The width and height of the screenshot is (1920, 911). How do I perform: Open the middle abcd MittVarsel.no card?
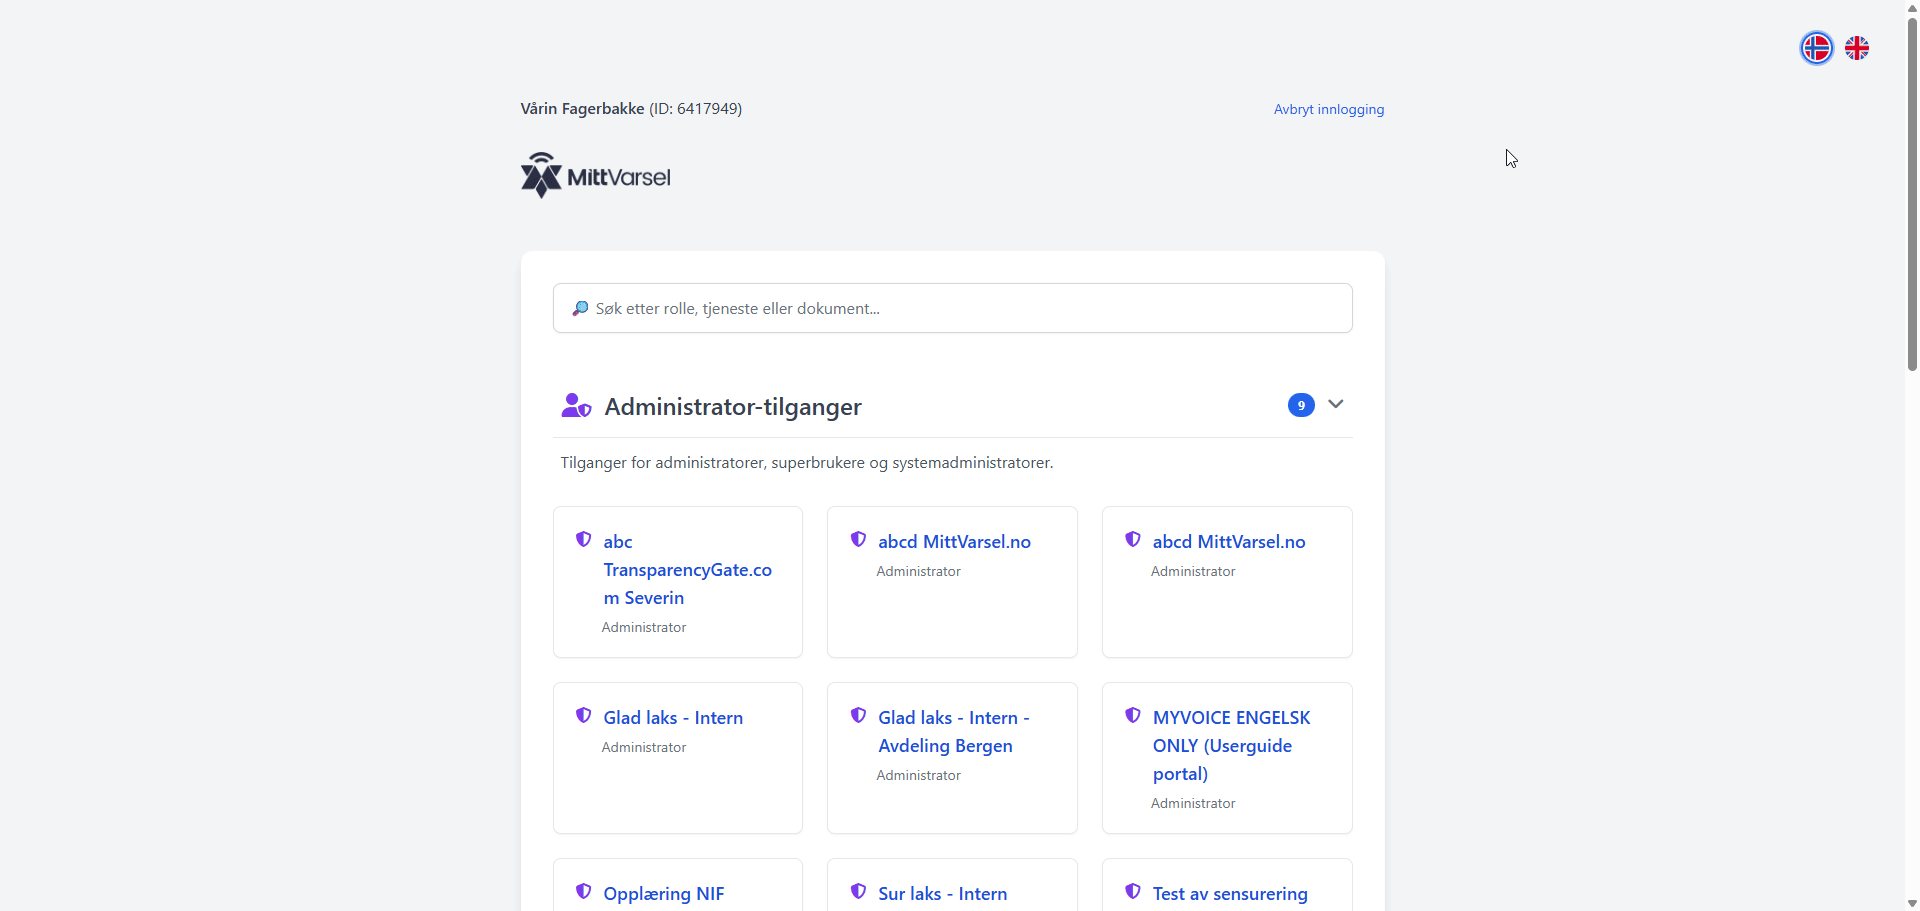[954, 542]
